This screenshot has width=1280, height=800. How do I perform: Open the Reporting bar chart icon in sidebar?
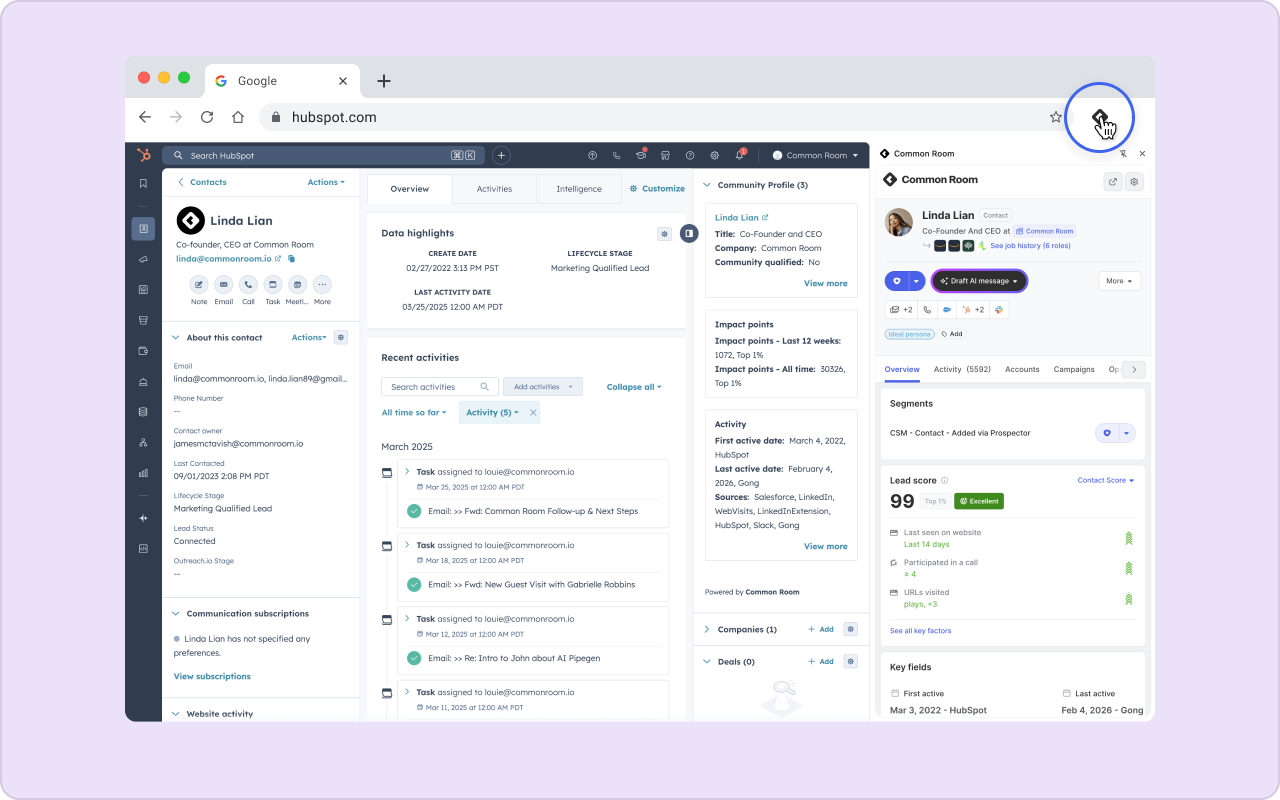click(x=143, y=472)
